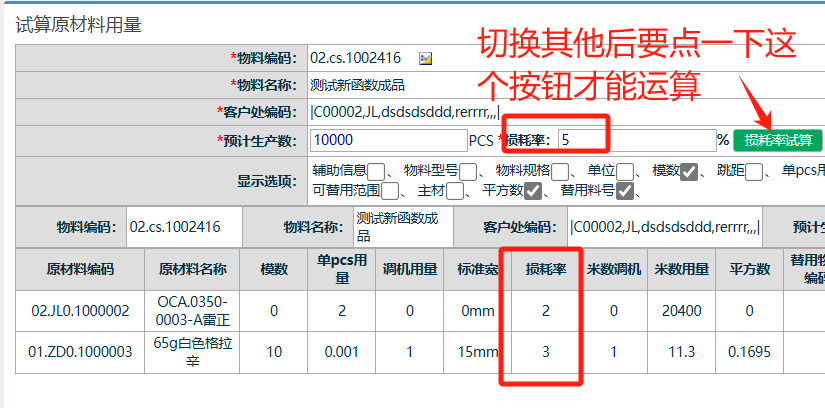Click the 模数 value 10 cell

coord(274,352)
